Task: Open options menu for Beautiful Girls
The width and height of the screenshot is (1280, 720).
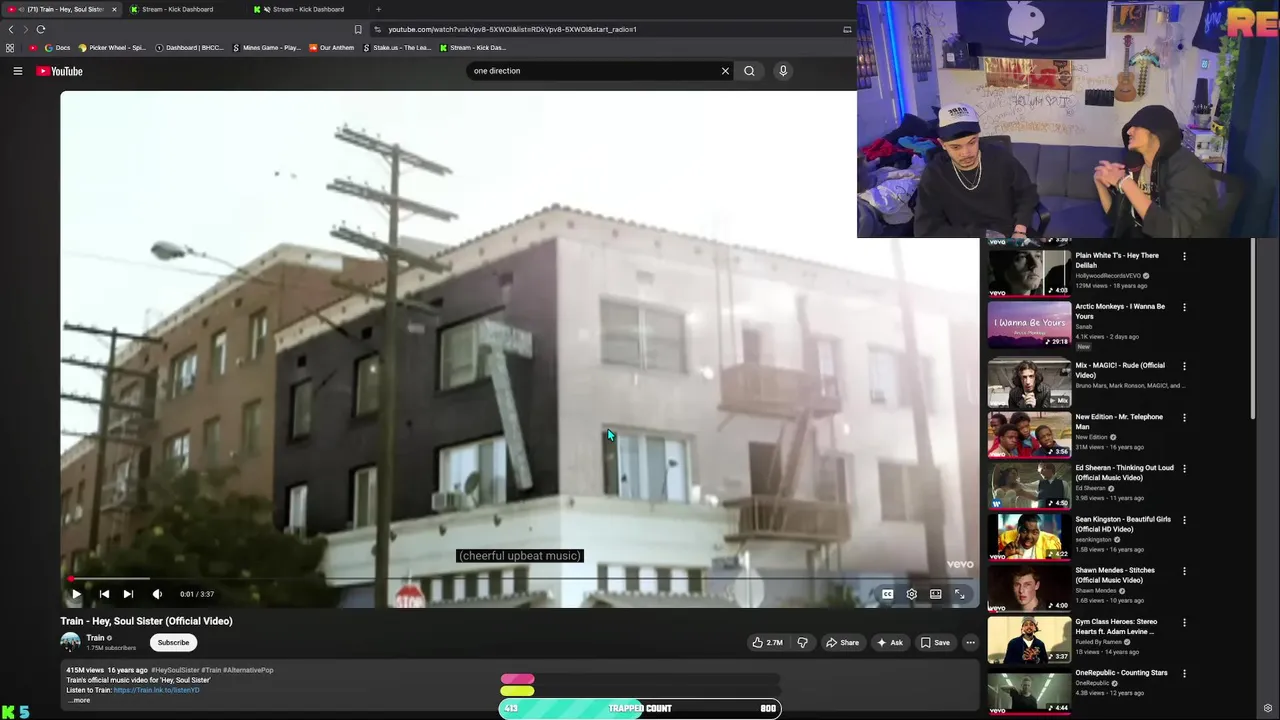Action: pyautogui.click(x=1184, y=520)
